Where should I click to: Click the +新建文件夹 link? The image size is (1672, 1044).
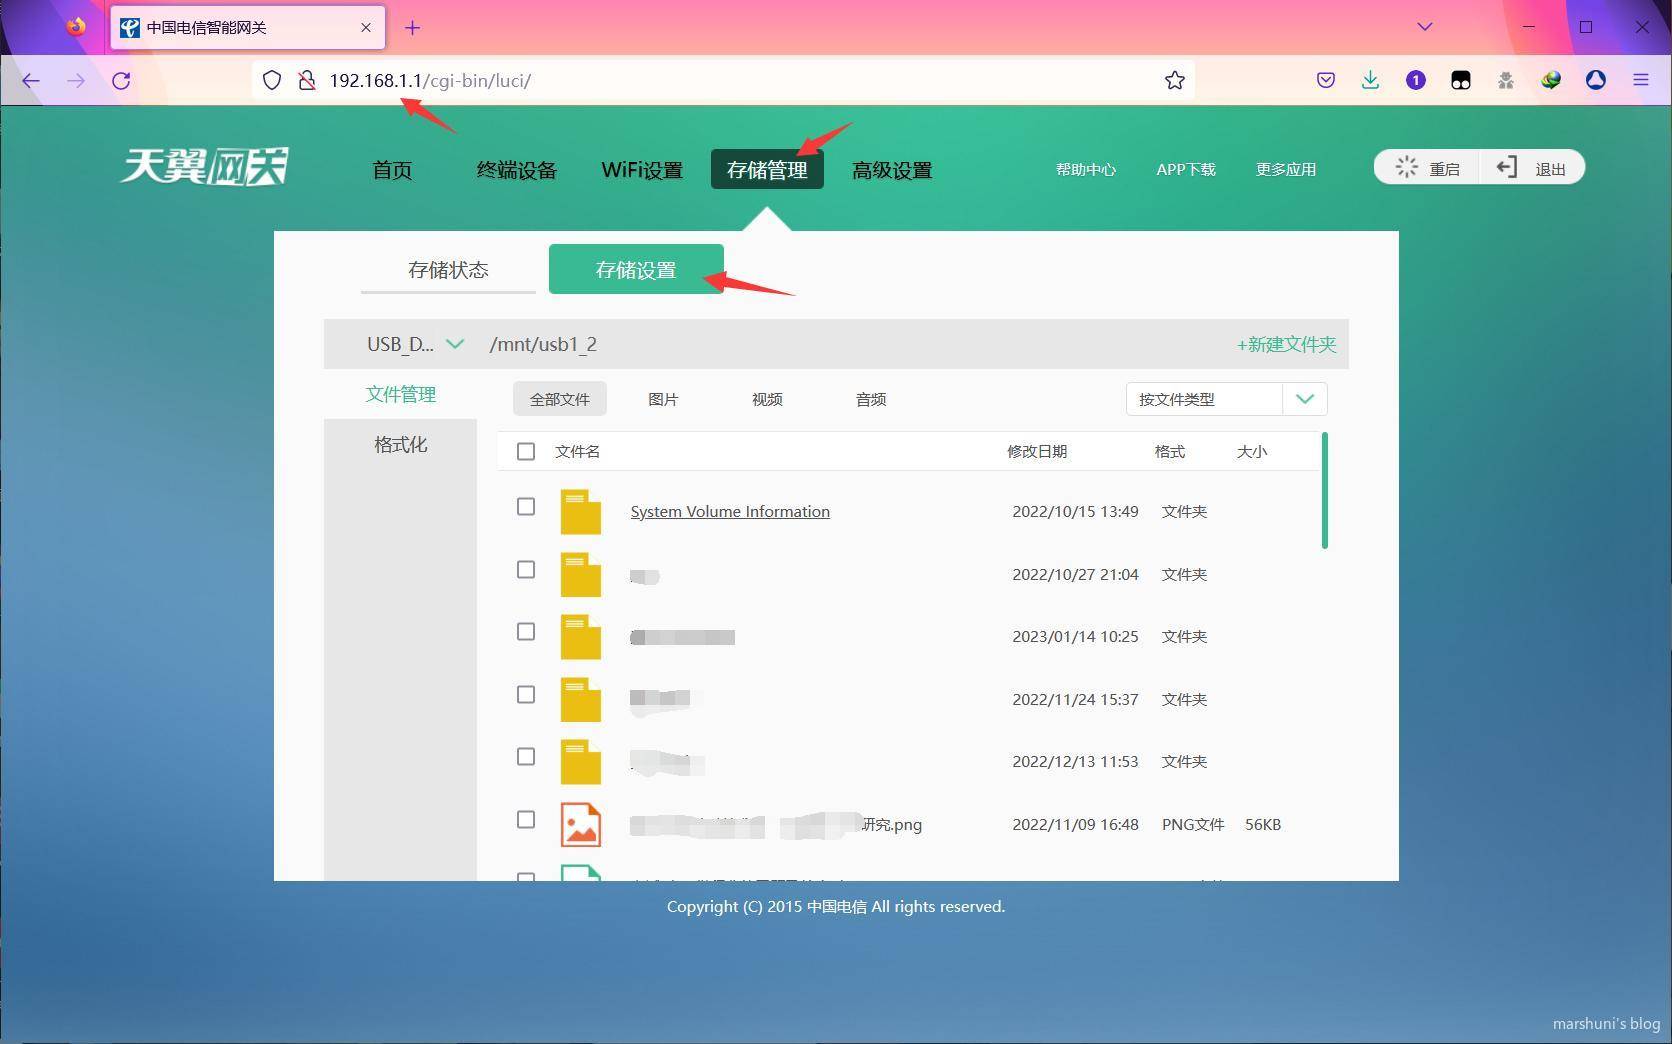(1286, 344)
